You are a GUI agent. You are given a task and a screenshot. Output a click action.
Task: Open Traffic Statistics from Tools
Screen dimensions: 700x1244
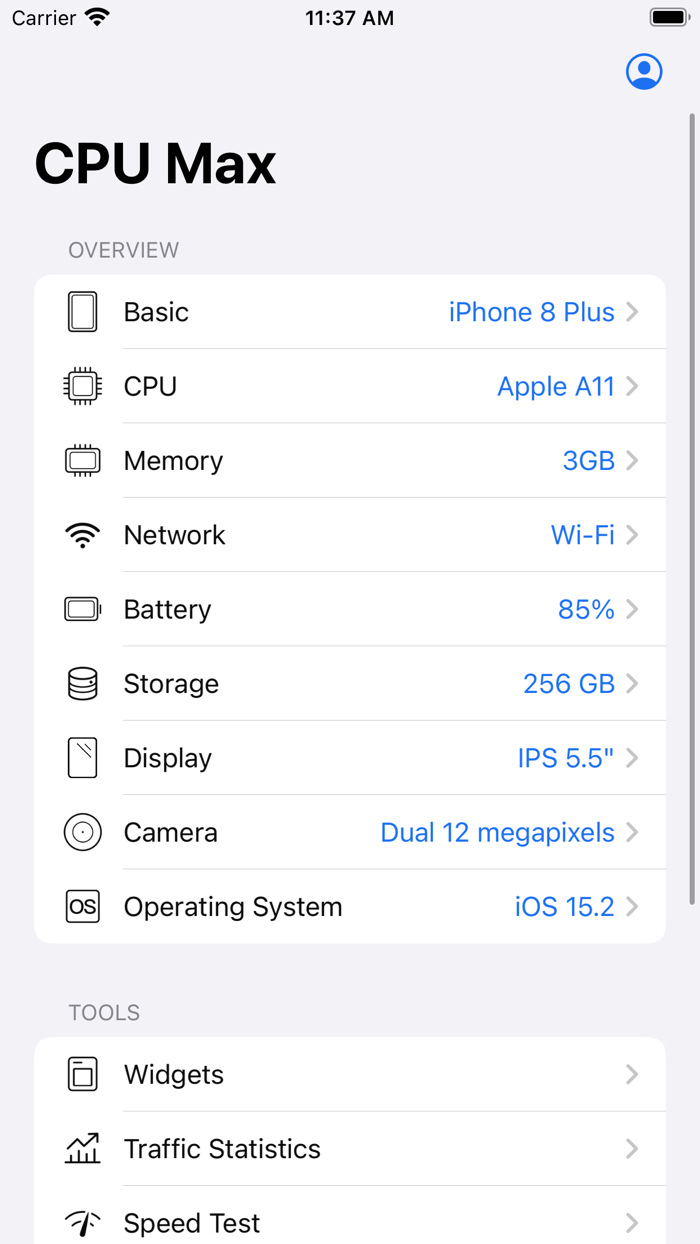pyautogui.click(x=222, y=1148)
